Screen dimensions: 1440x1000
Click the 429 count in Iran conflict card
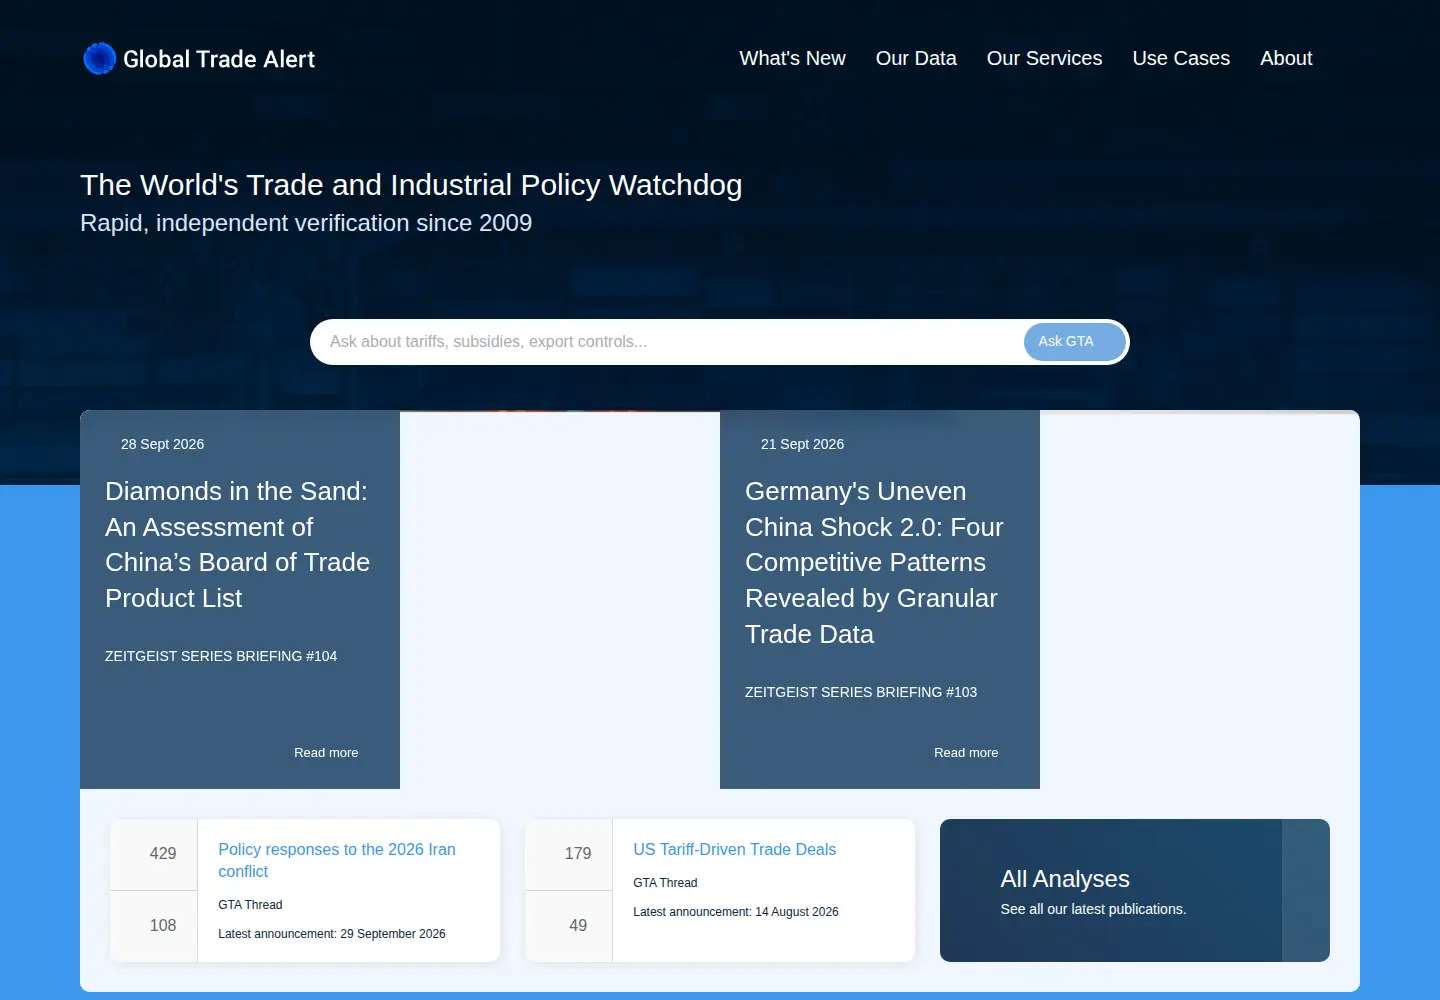pos(163,853)
